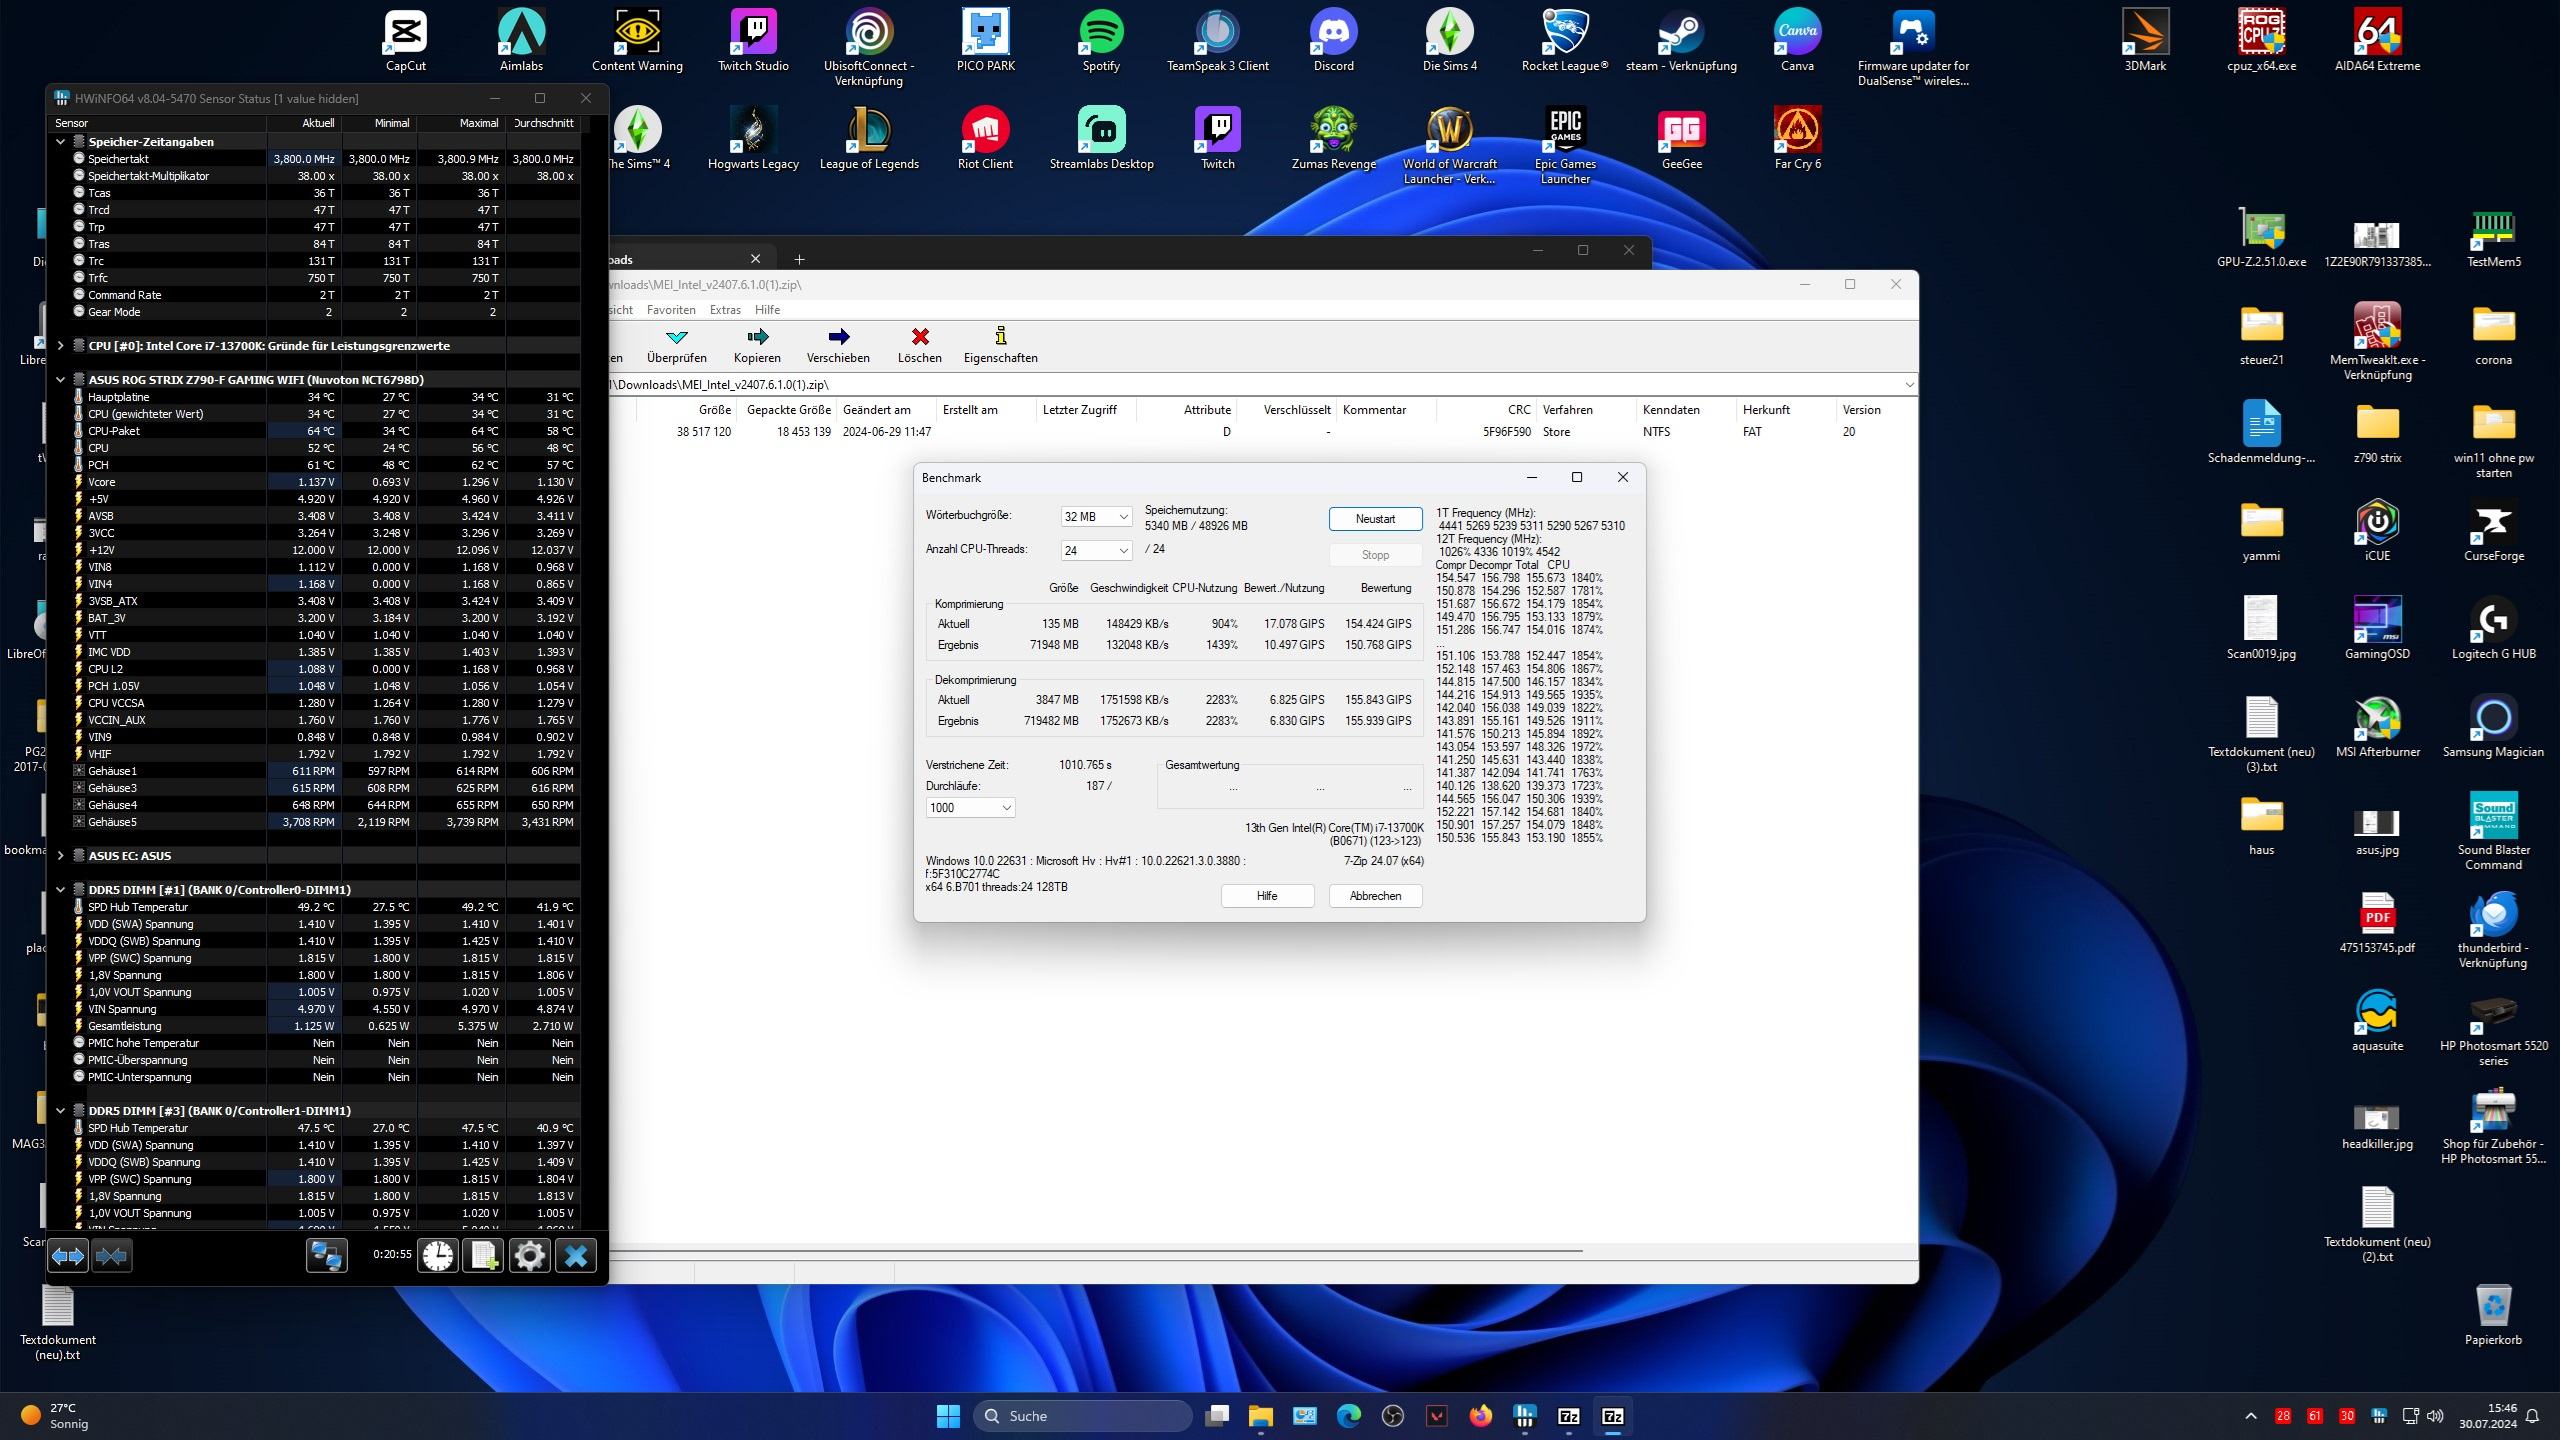Start sensor logging with the sheet icon
Viewport: 2560px width, 1440px height.
coord(483,1255)
